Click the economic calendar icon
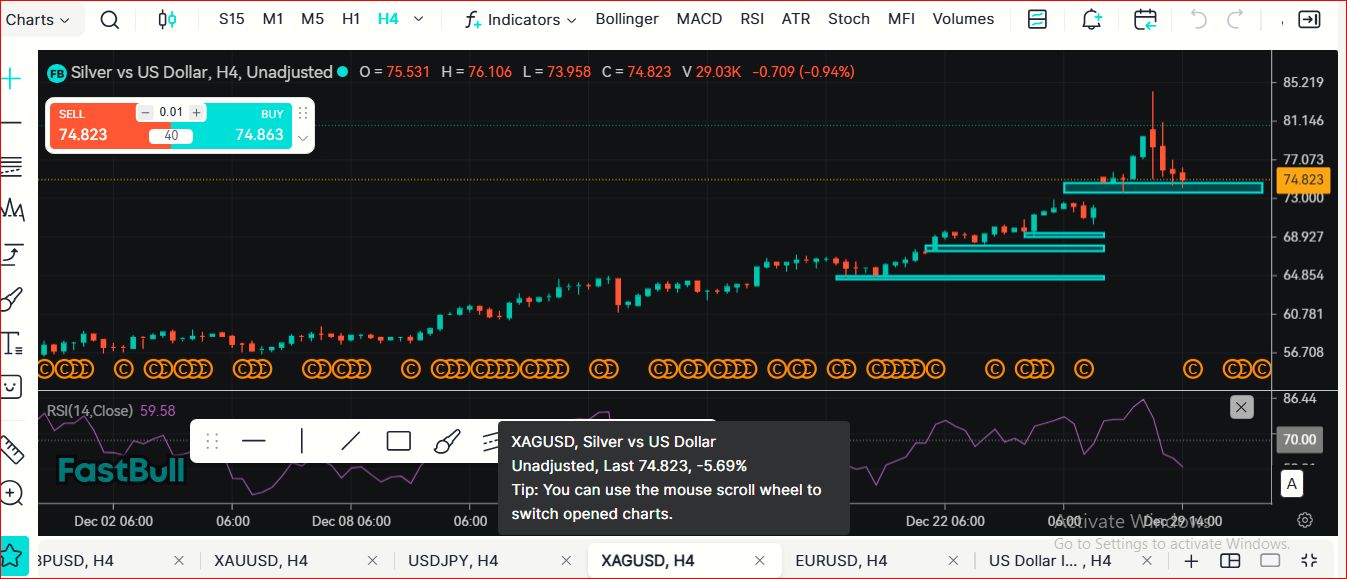This screenshot has width=1347, height=579. tap(1145, 20)
